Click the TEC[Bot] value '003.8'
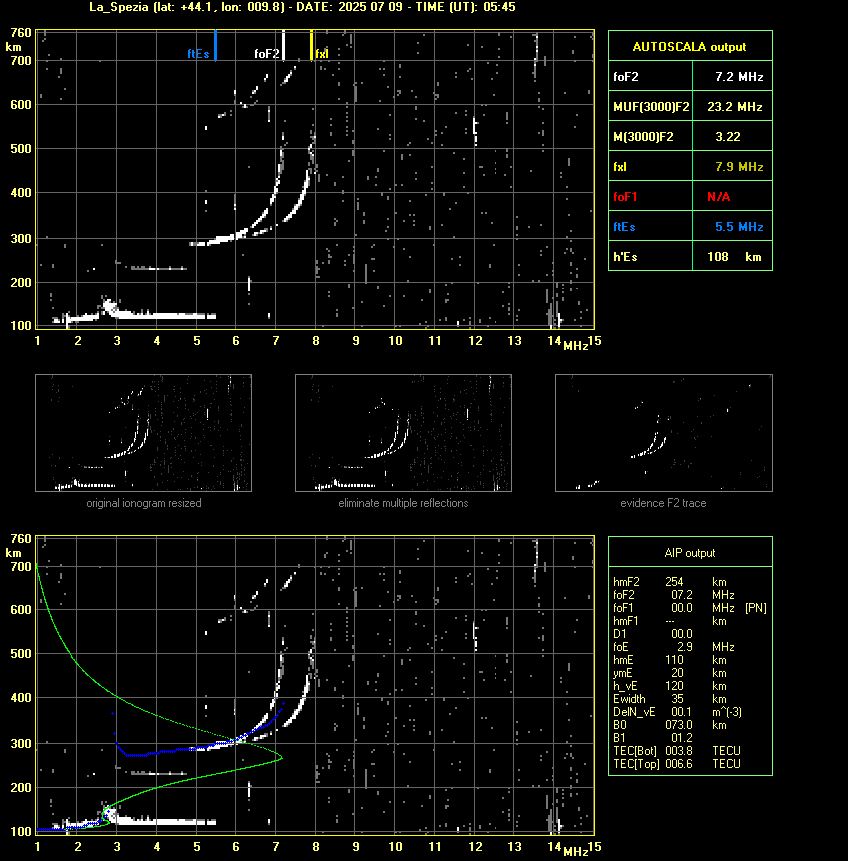Viewport: 848px width, 861px height. coord(679,751)
